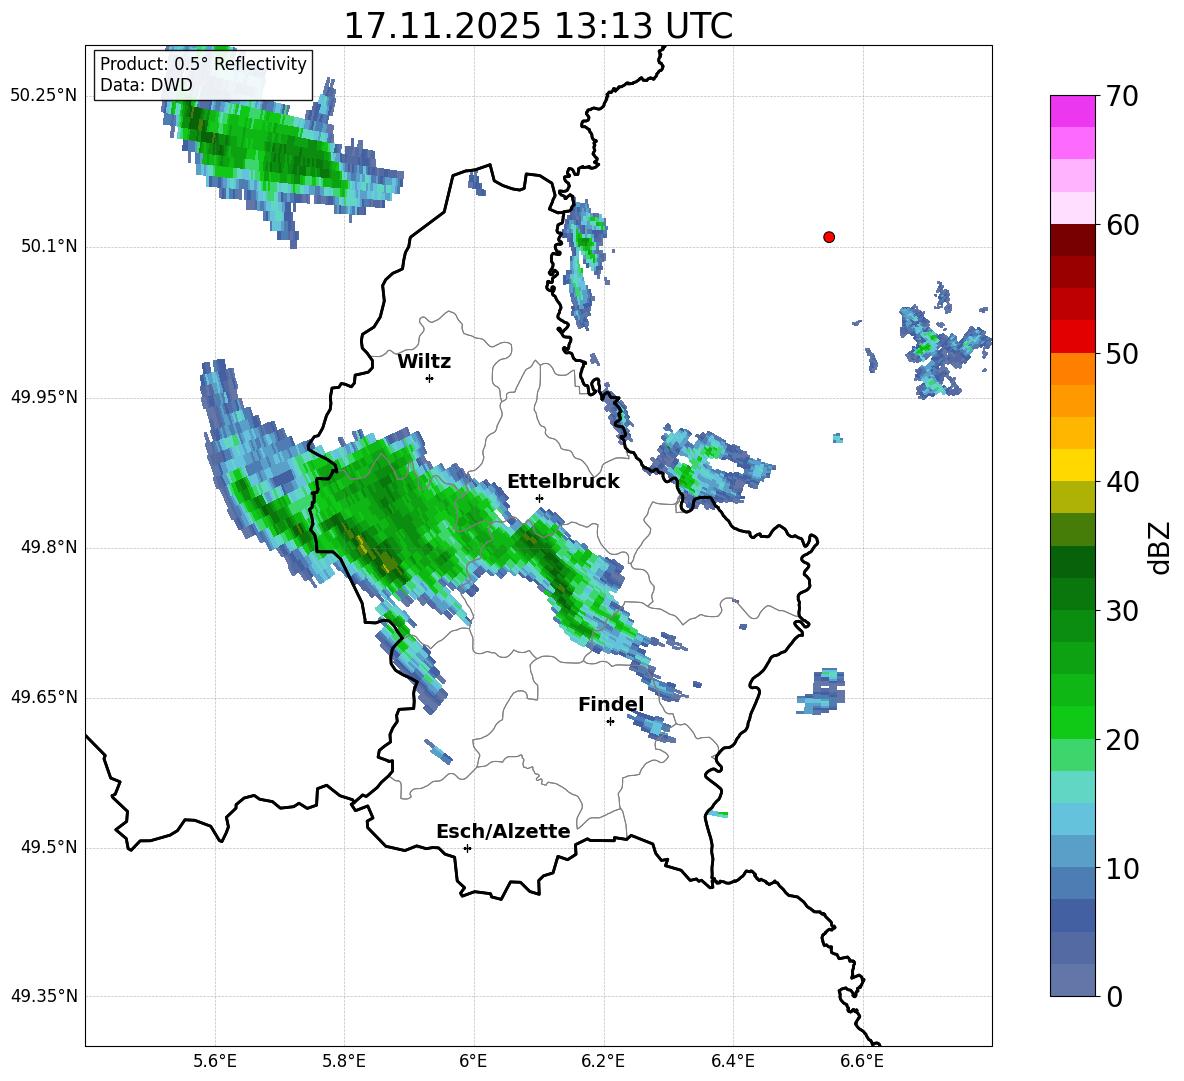Click the 6.6°E longitude label
The image size is (1184, 1081).
tap(862, 1061)
